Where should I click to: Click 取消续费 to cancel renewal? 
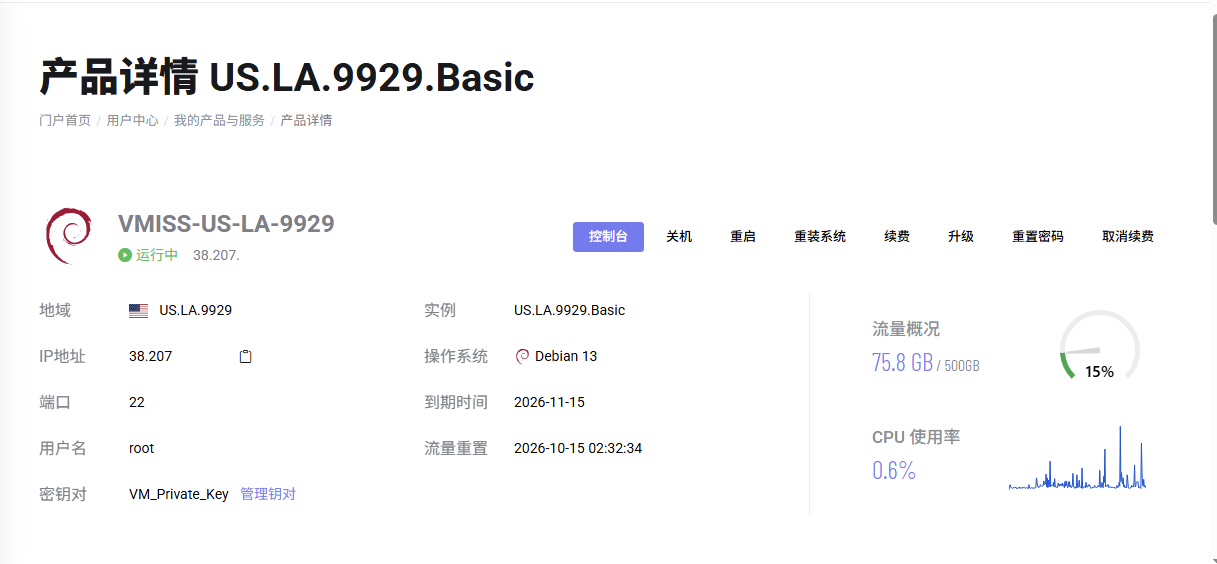(x=1128, y=237)
